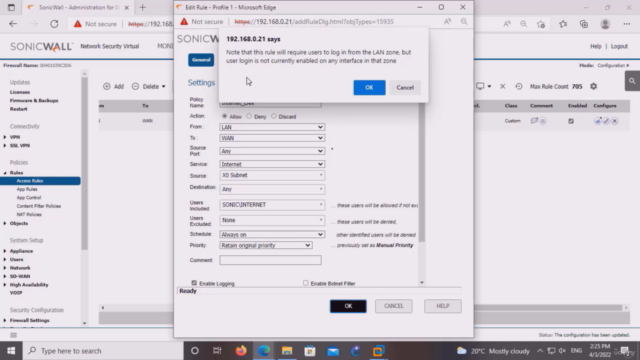Viewport: 640px width, 360px height.
Task: Open App Control in sidebar
Action: coord(29,198)
